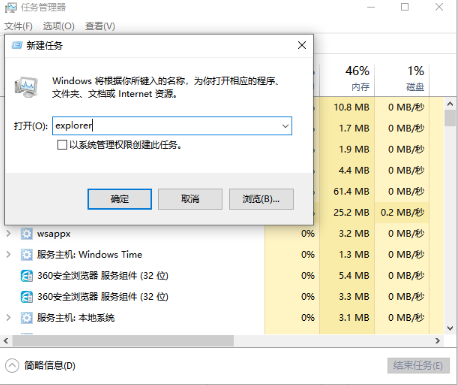The image size is (458, 385).
Task: Enable 以系统管理权限创建此任务 checkbox
Action: coord(62,145)
